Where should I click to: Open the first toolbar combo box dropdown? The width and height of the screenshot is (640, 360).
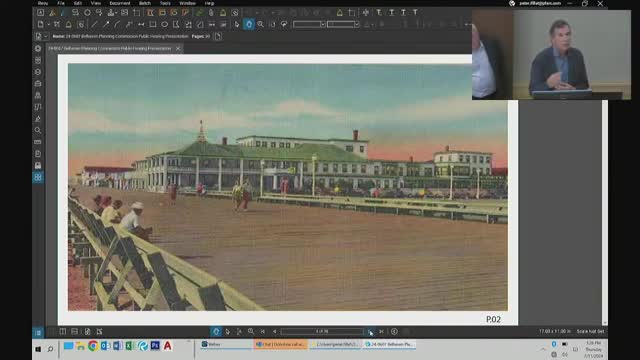(x=323, y=24)
